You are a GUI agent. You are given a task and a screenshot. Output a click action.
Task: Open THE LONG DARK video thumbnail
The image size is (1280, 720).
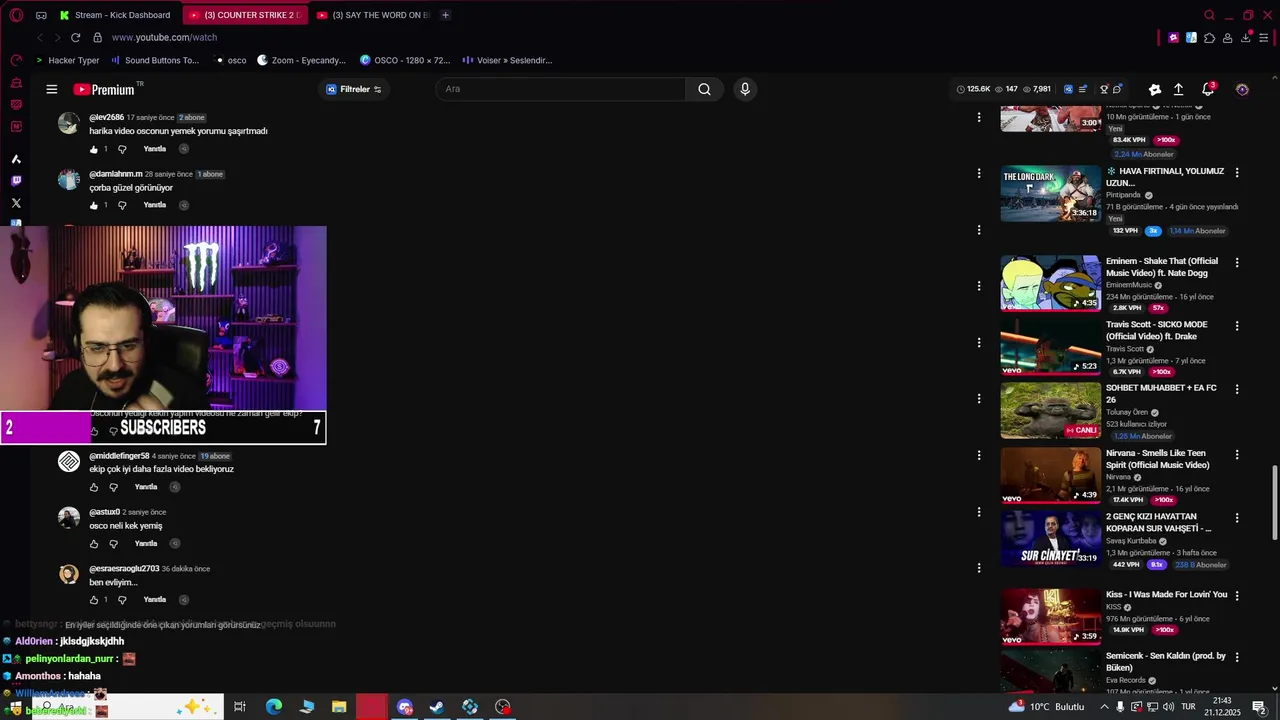[x=1051, y=194]
